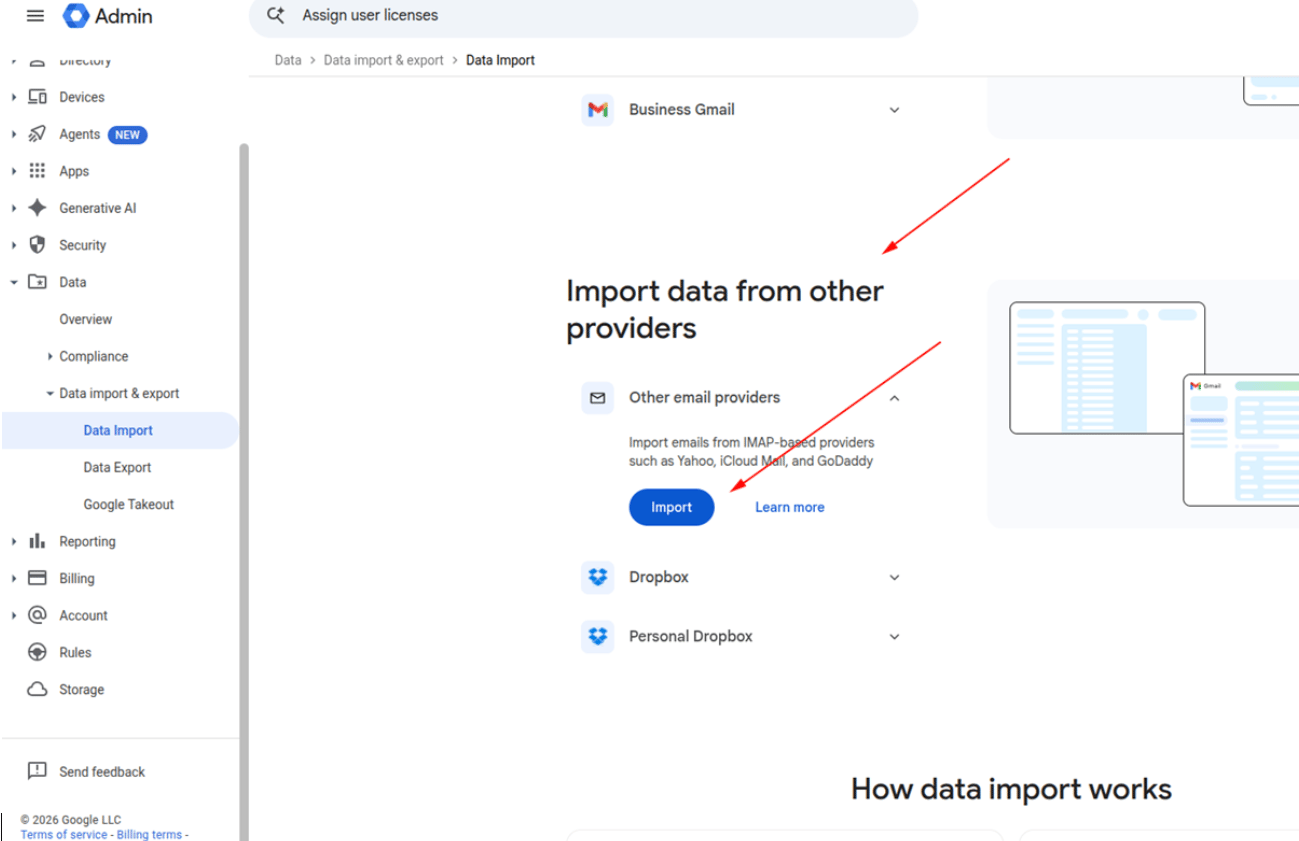Expand the Business Gmail section chevron
Image resolution: width=1299 pixels, height=841 pixels.
pos(894,110)
